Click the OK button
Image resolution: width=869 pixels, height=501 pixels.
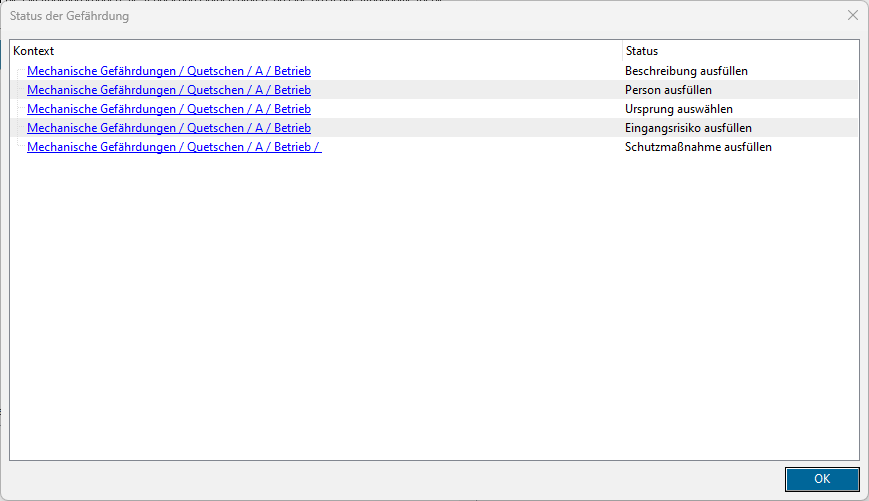[822, 479]
